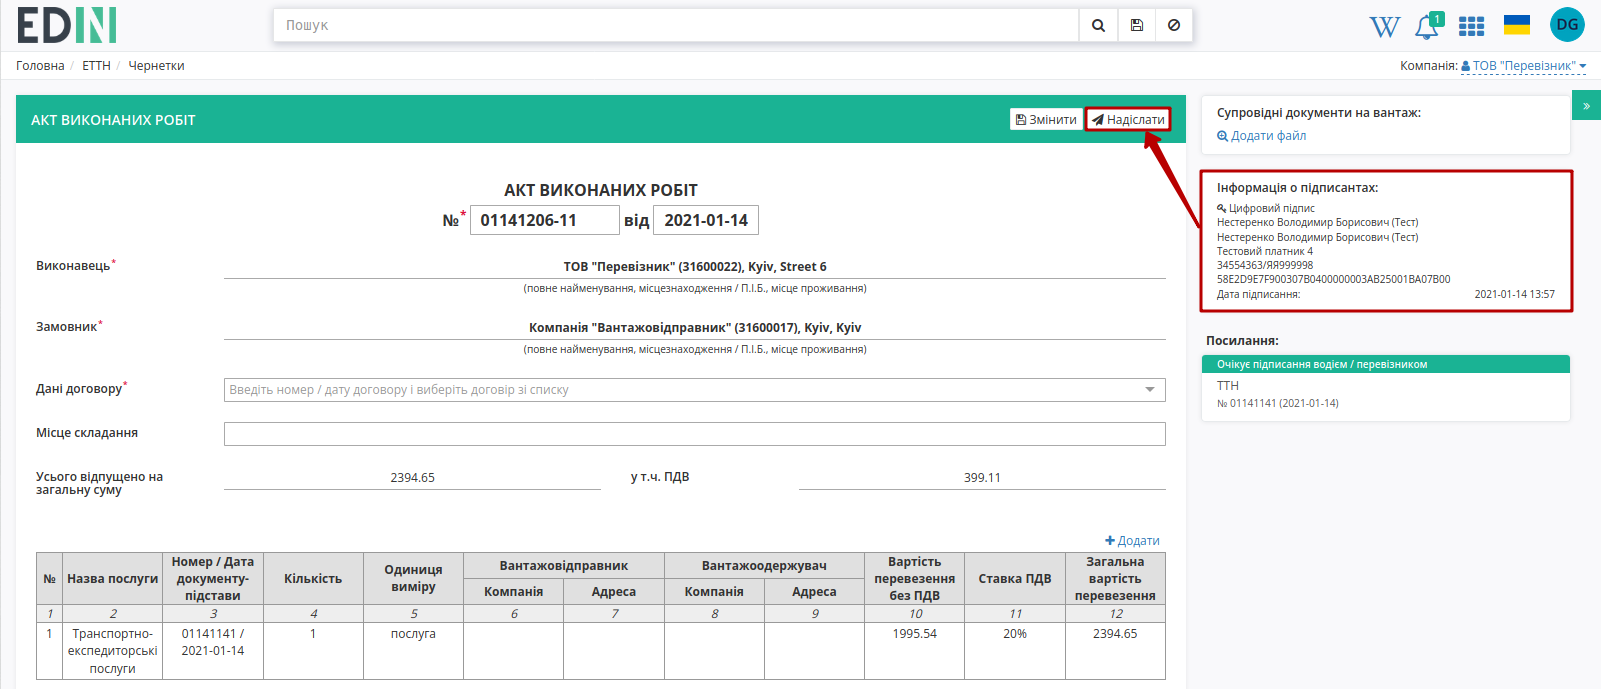The image size is (1601, 689).
Task: Click the послуга unit cell
Action: pyautogui.click(x=413, y=651)
